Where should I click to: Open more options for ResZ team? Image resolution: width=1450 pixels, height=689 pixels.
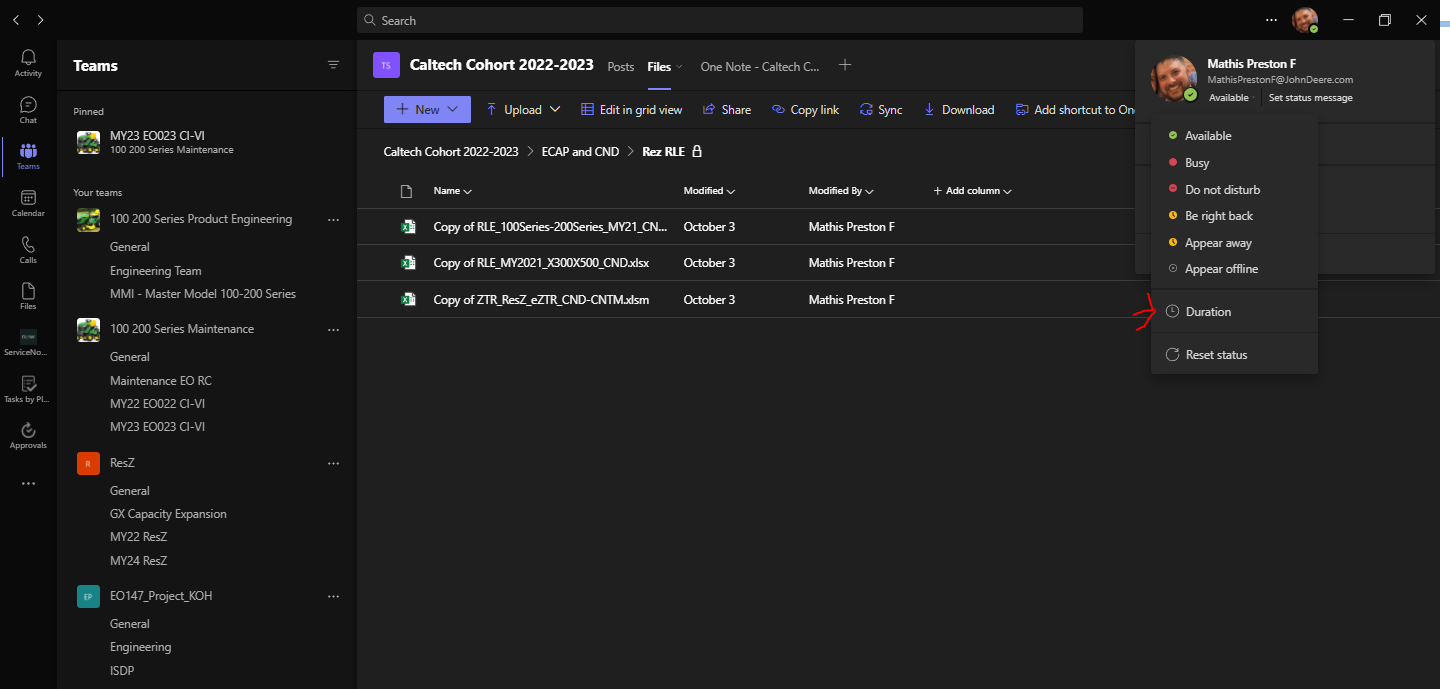334,463
